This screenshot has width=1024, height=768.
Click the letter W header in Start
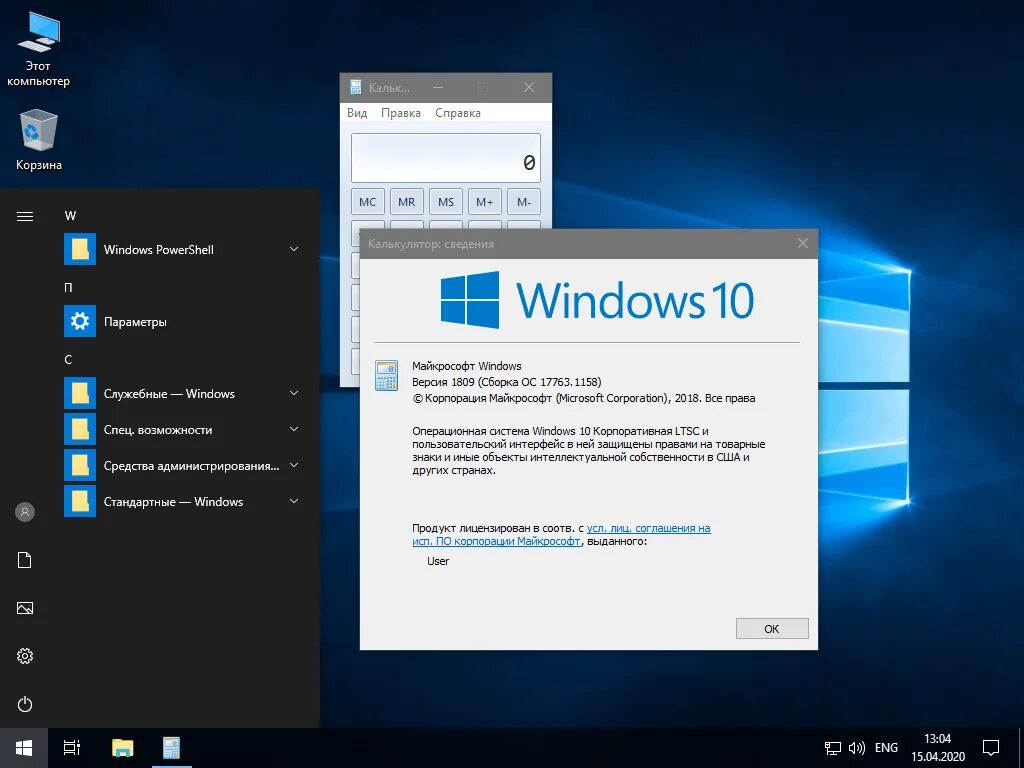[71, 216]
